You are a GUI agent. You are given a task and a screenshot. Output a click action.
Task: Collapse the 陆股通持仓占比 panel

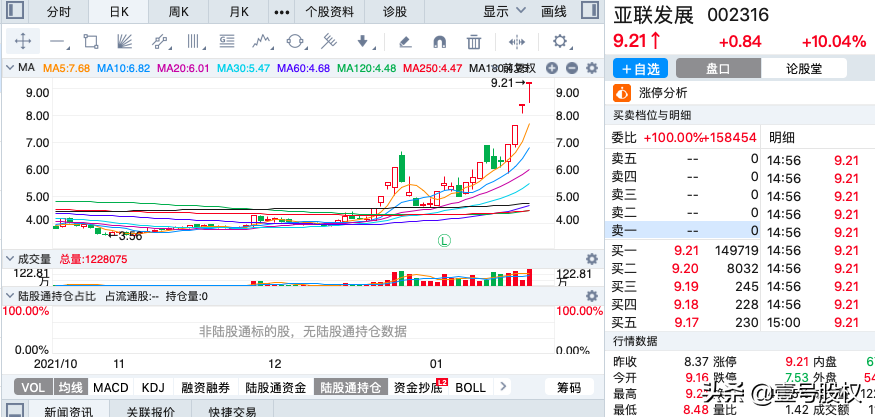pyautogui.click(x=10, y=296)
